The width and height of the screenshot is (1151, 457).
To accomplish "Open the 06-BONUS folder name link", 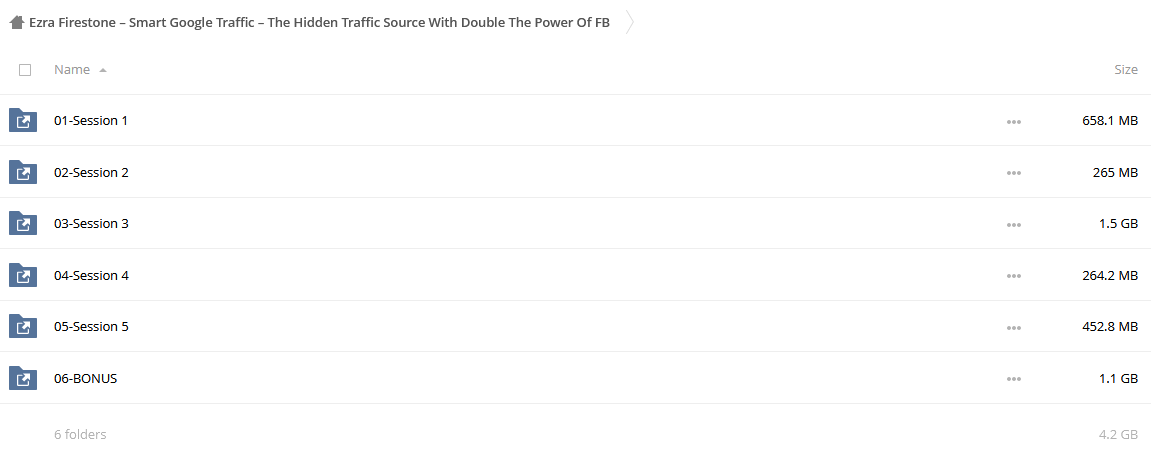I will pos(85,379).
